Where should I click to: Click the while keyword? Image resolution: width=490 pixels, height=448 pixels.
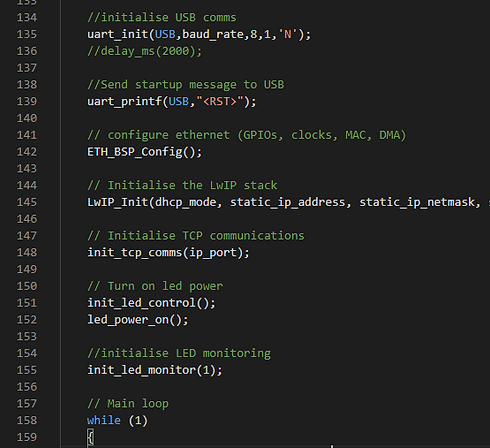(104, 420)
